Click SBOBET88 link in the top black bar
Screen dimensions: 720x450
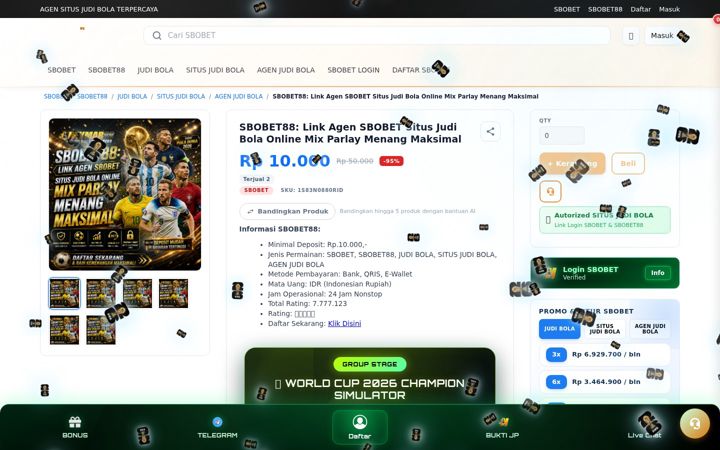point(605,9)
